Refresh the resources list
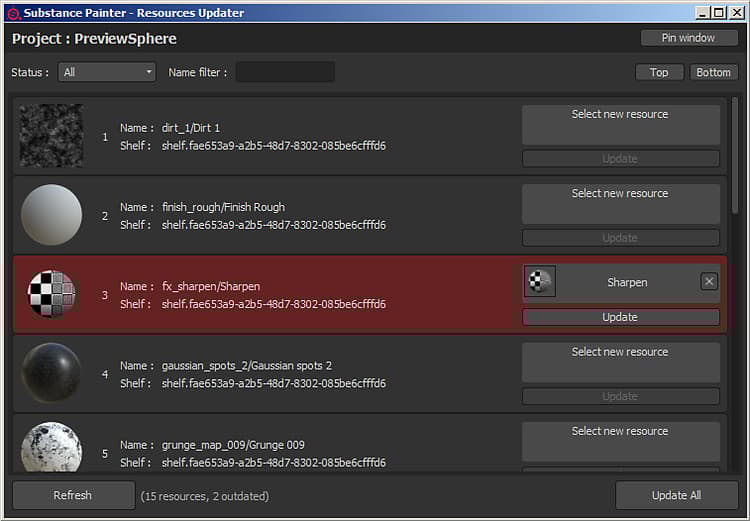 [73, 495]
